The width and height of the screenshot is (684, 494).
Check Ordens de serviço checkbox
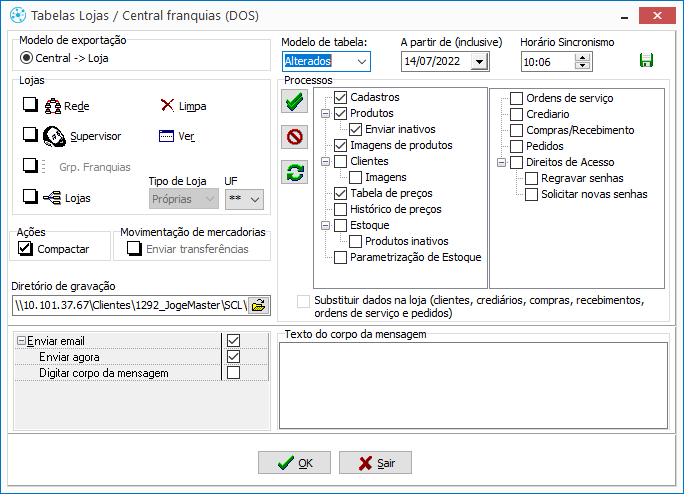tap(516, 98)
